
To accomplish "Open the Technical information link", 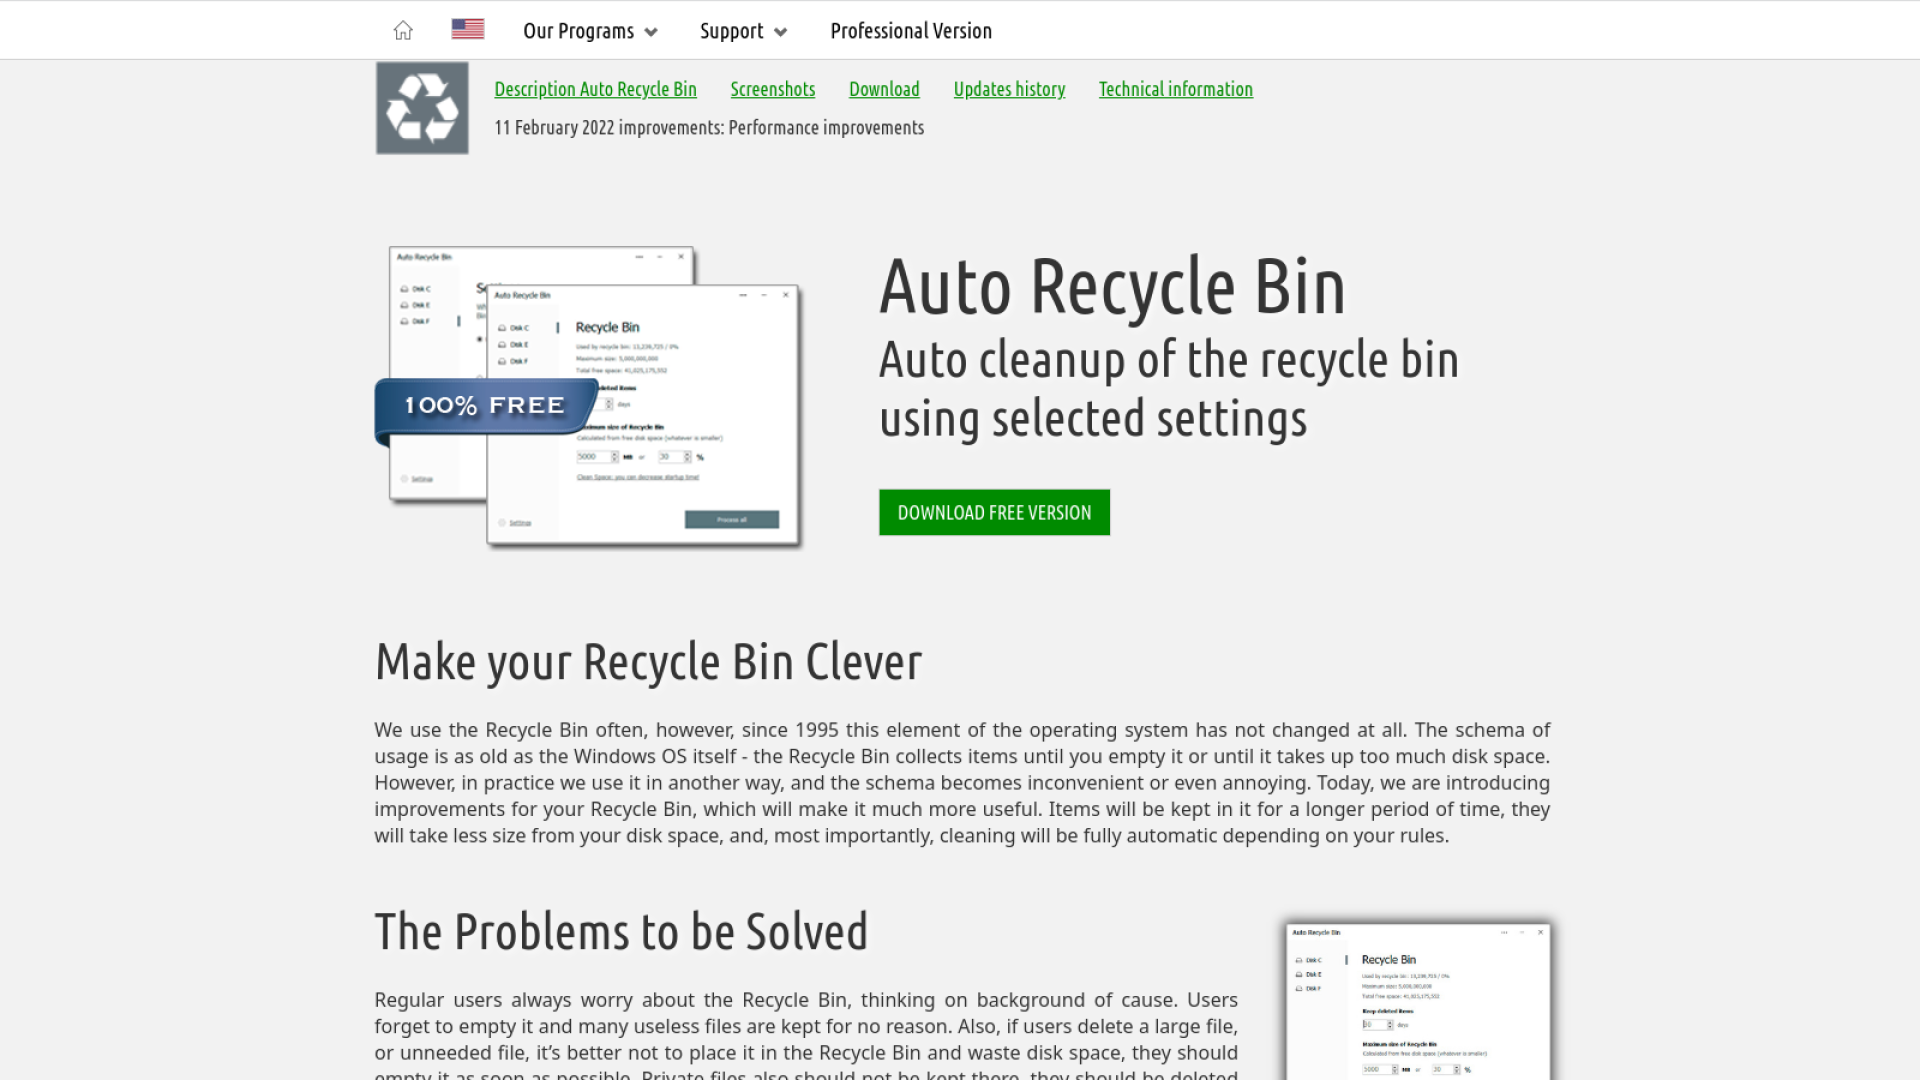I will pyautogui.click(x=1175, y=89).
